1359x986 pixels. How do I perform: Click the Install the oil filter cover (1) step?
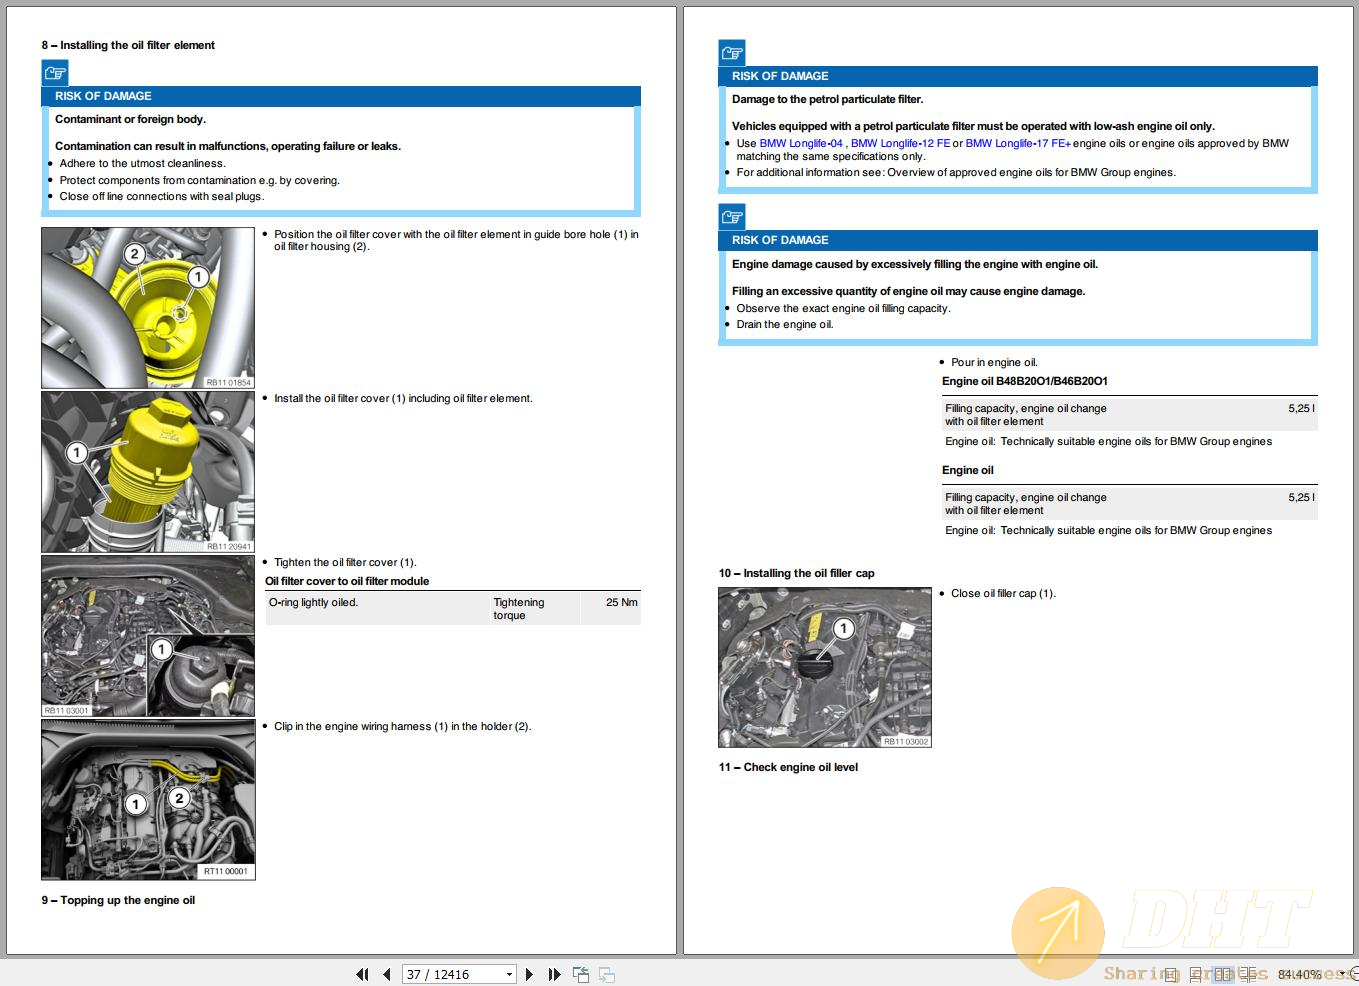pyautogui.click(x=403, y=398)
